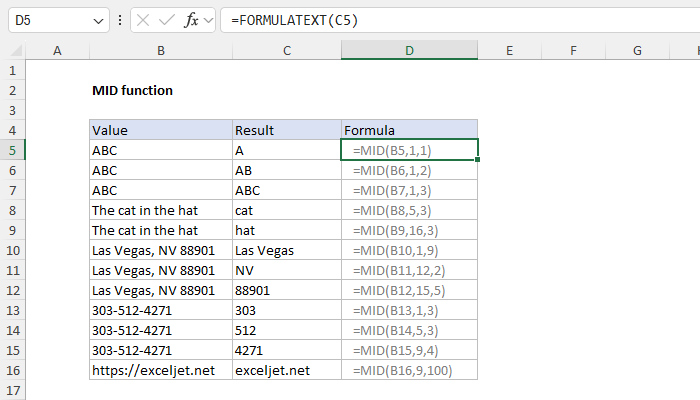Click the Enter checkmark formula bar icon
700x400 pixels.
coord(167,20)
